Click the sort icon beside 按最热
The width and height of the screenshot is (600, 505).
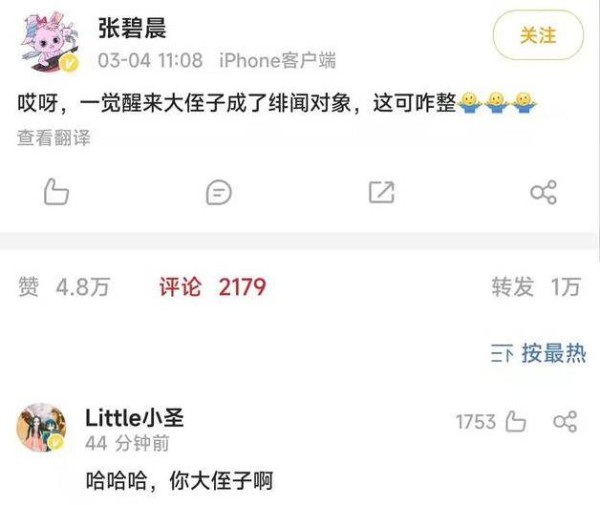(x=502, y=354)
